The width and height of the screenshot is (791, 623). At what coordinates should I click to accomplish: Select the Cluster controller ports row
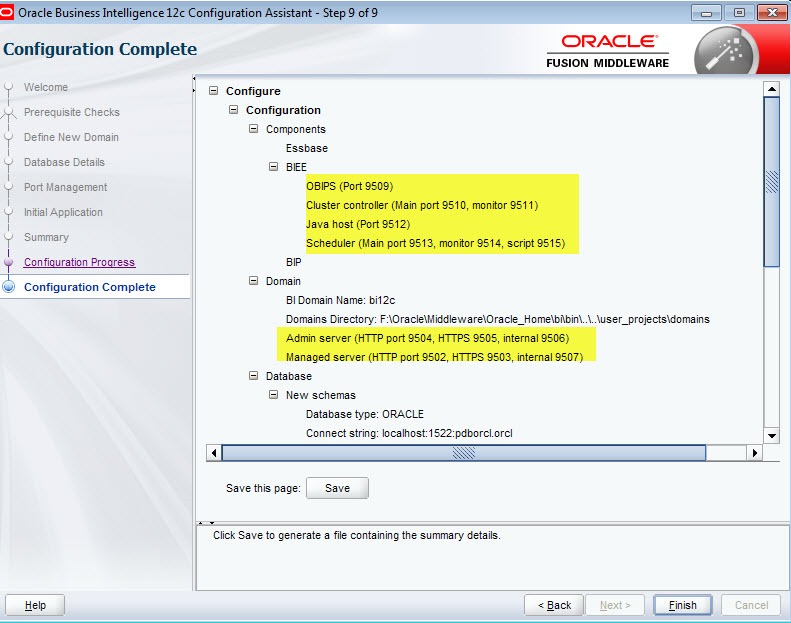tap(422, 205)
